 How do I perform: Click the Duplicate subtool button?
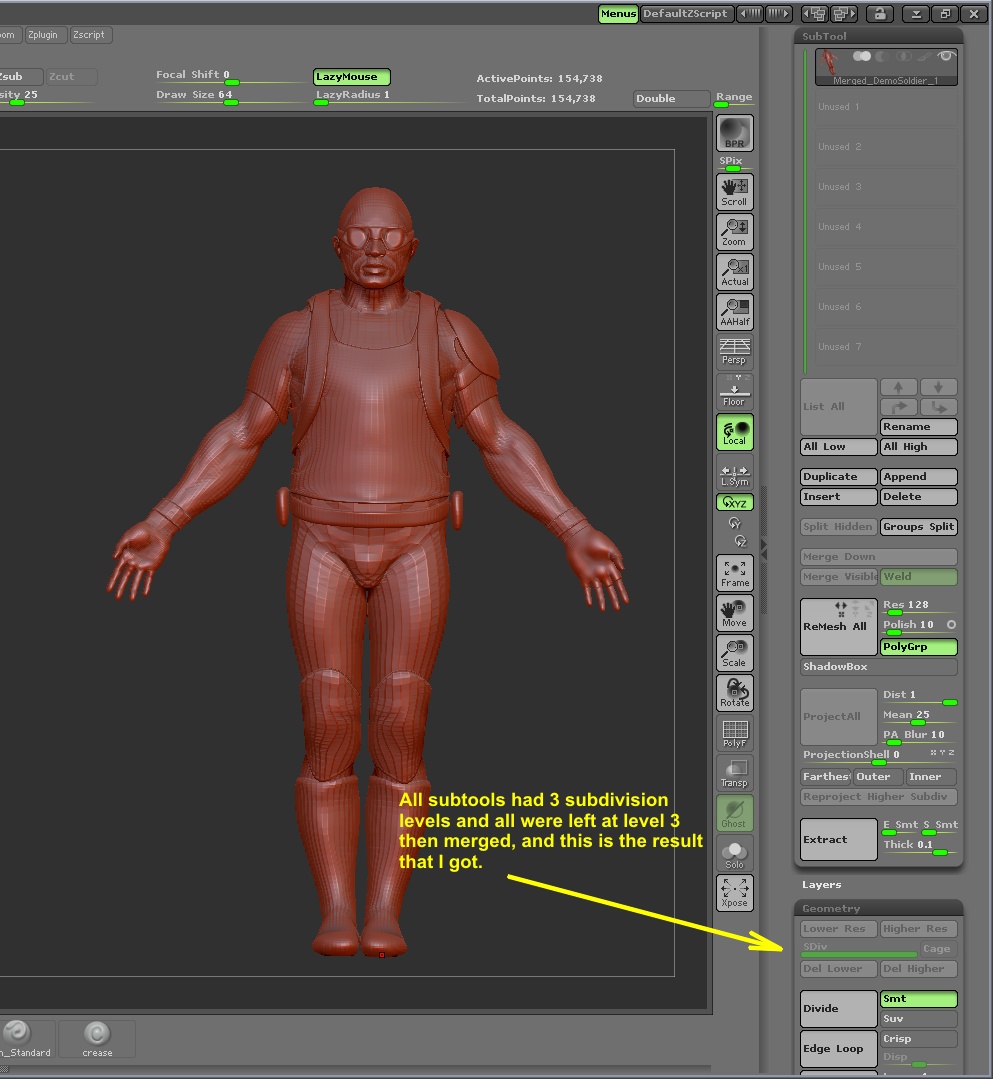click(839, 477)
